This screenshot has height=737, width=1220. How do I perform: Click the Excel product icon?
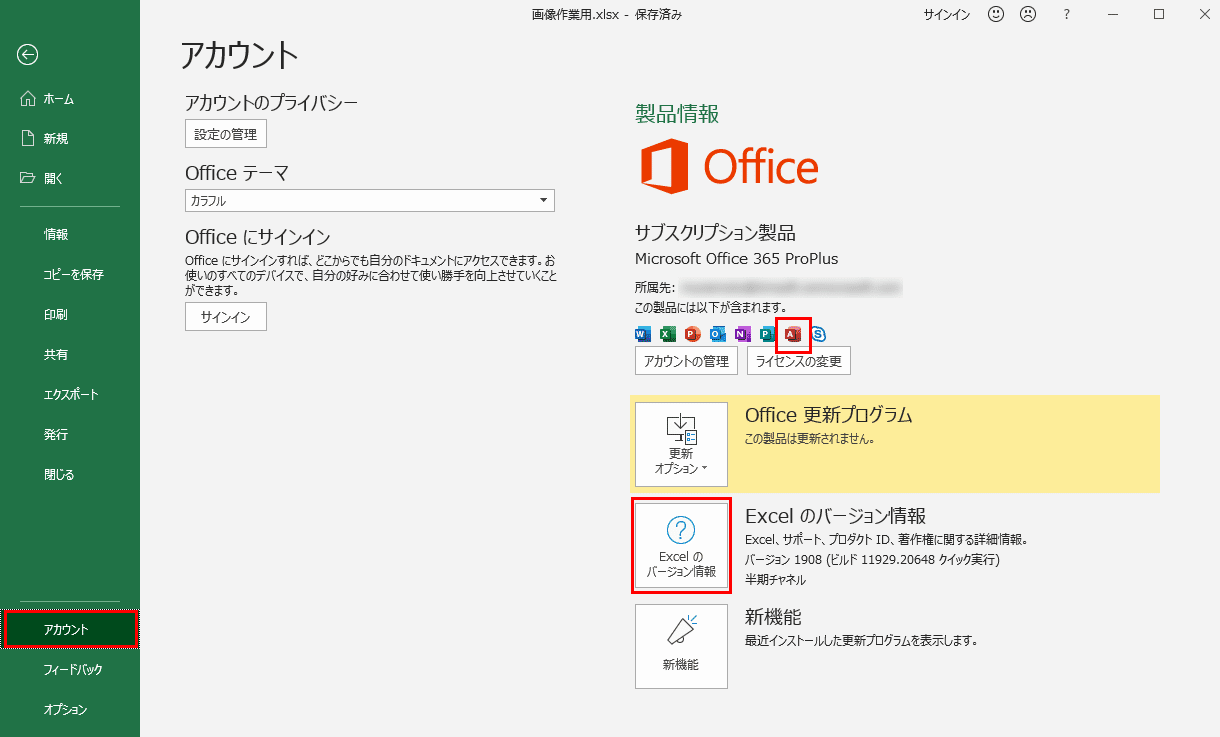pos(668,334)
